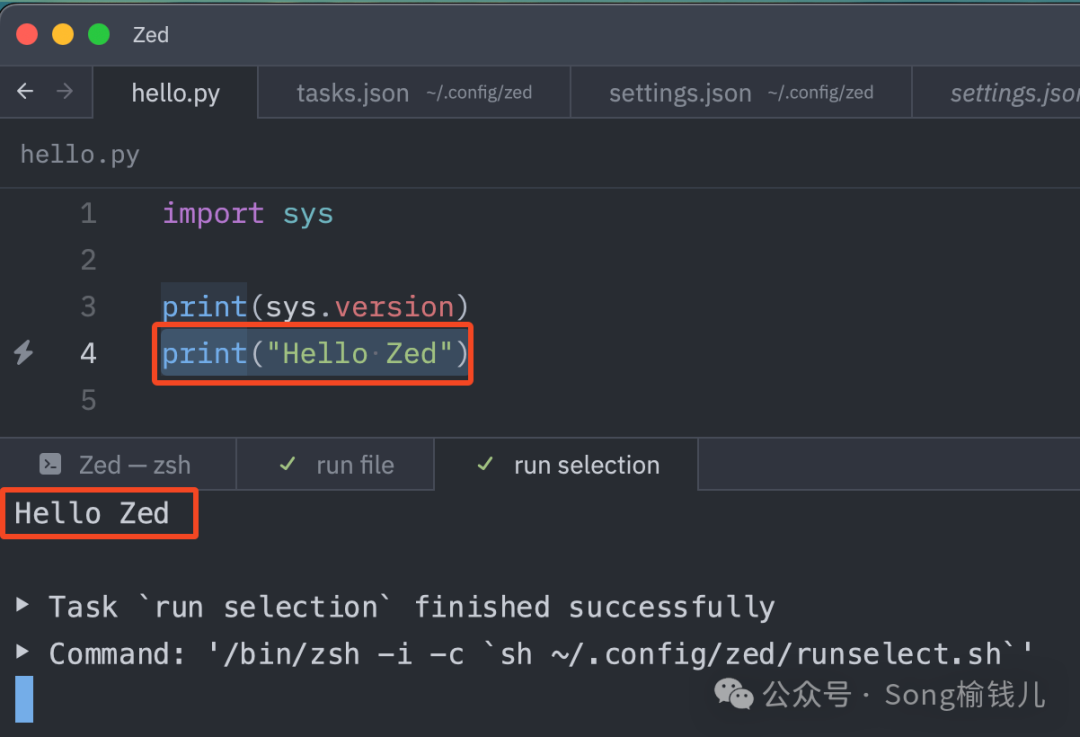
Task: Click the lightning bolt run indicator on line 4
Action: [x=23, y=353]
